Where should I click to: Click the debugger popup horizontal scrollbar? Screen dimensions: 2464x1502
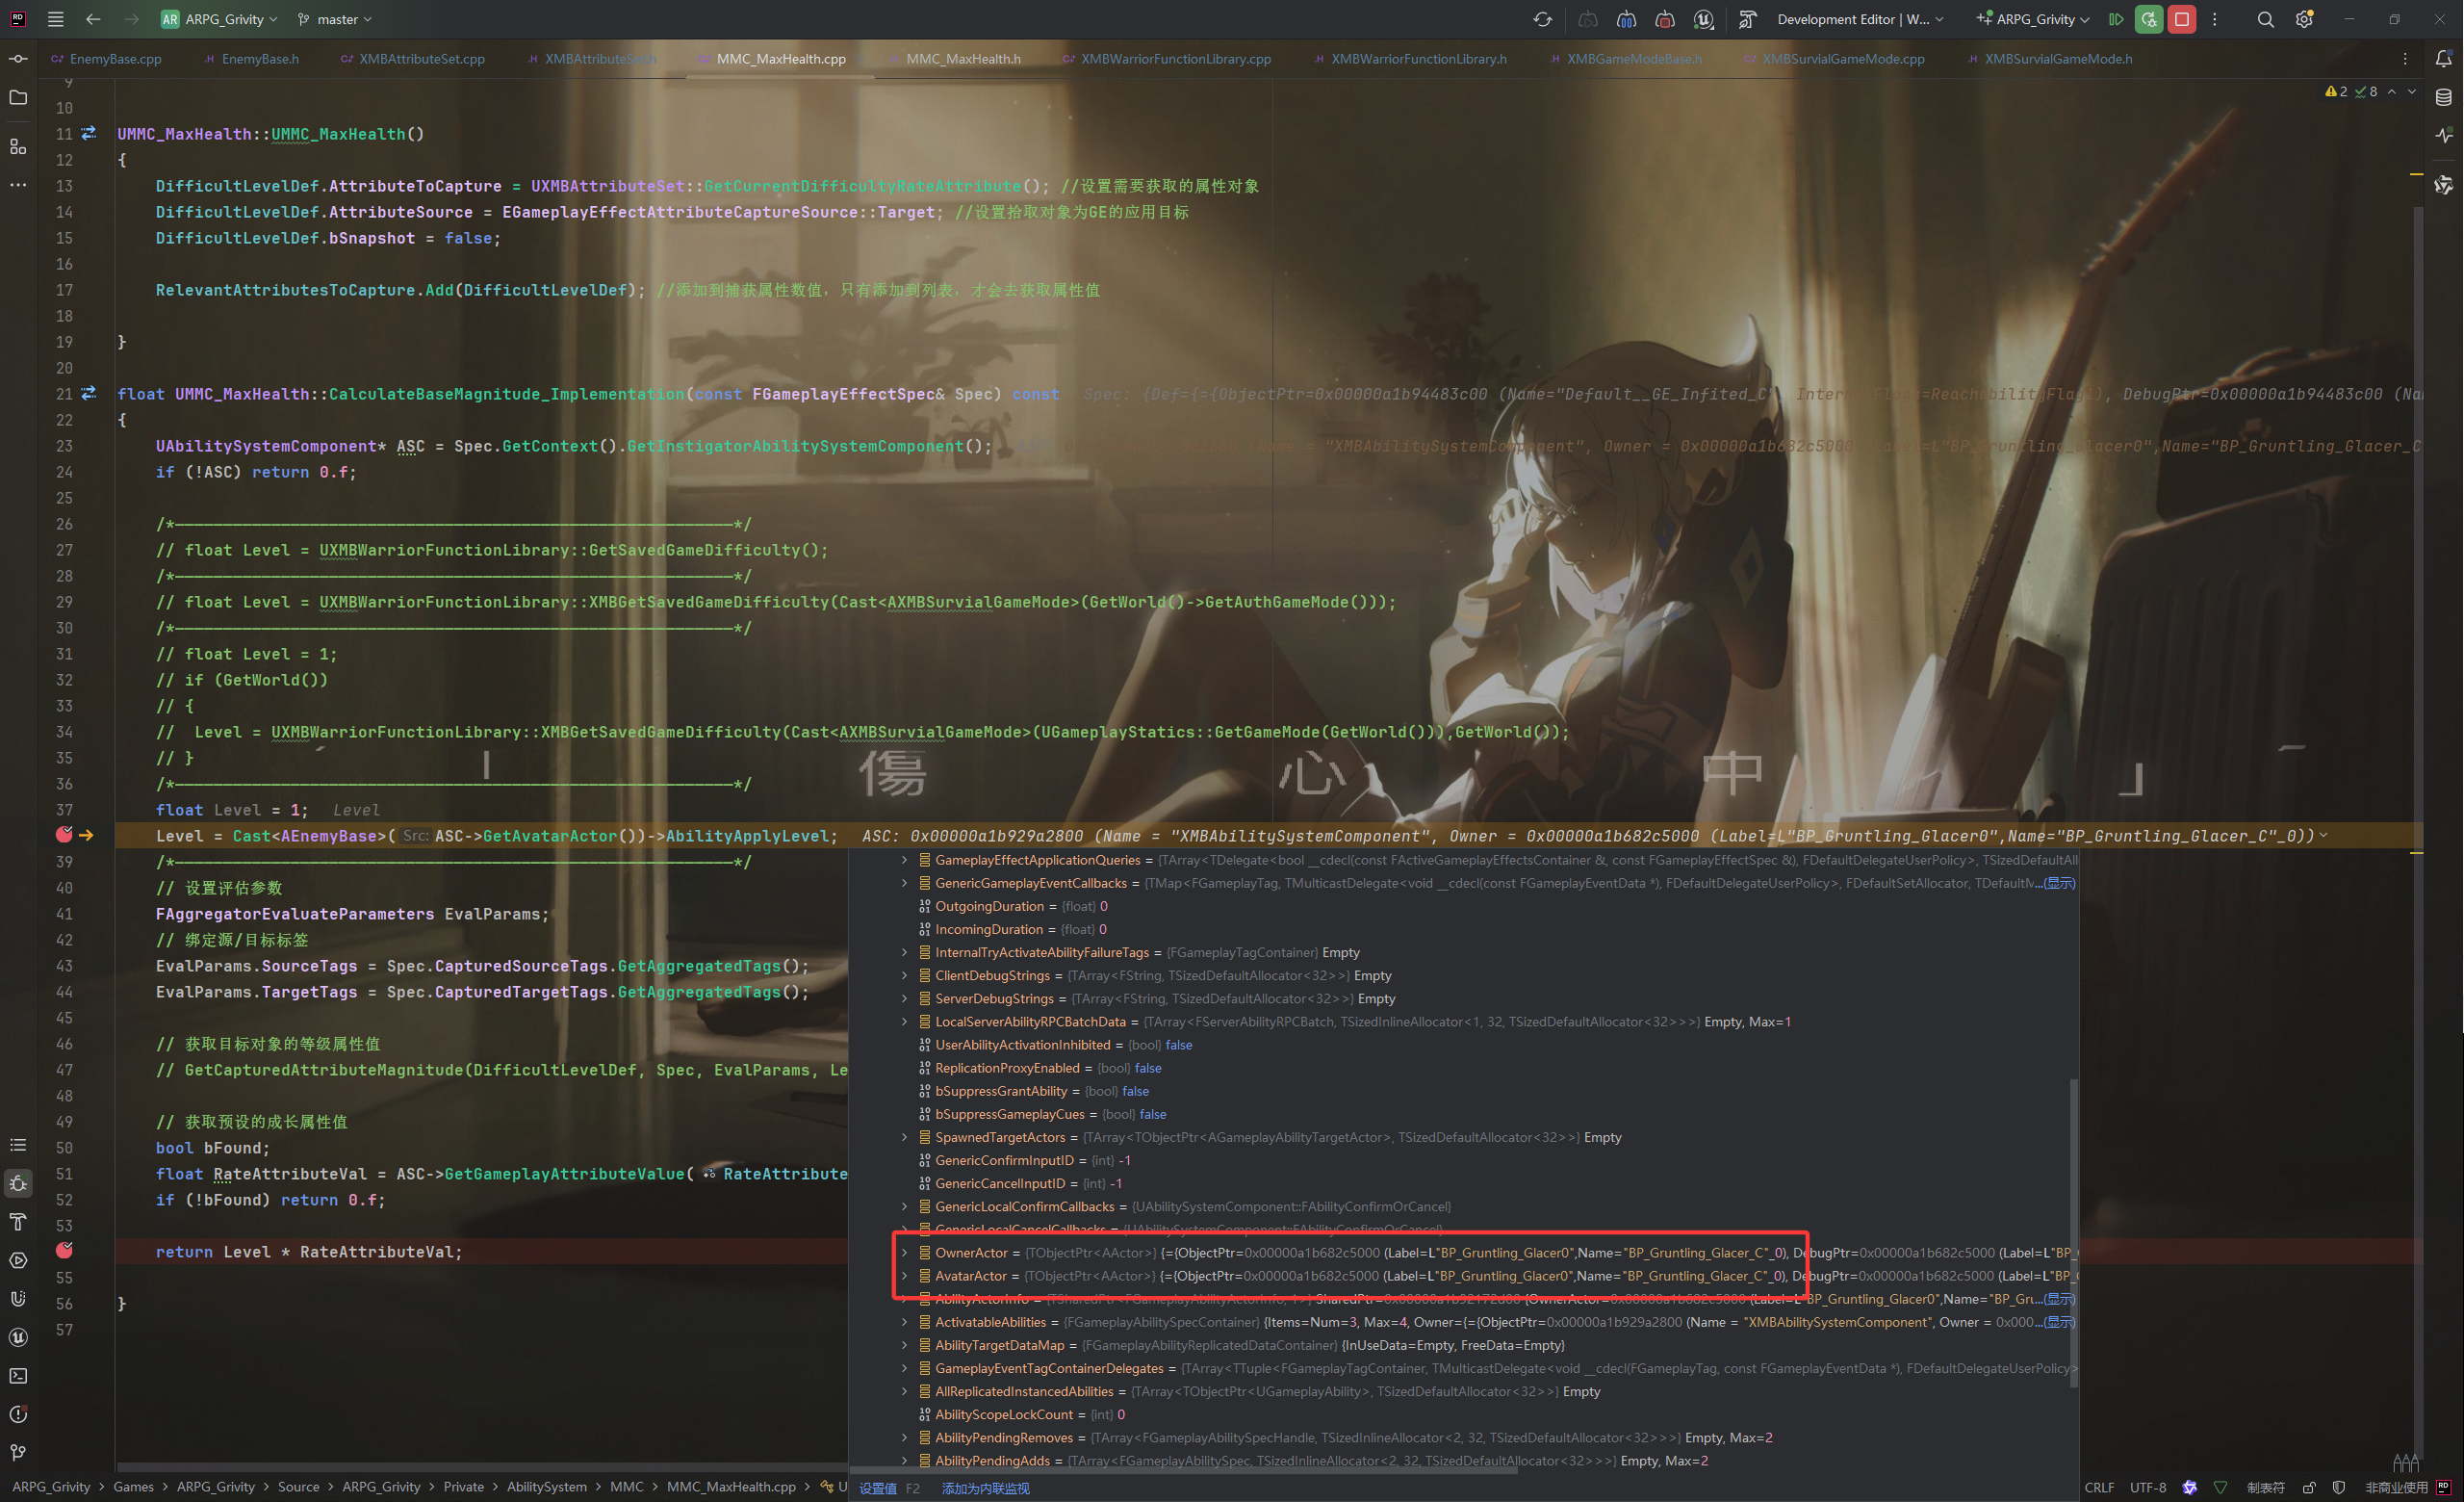[1185, 1469]
